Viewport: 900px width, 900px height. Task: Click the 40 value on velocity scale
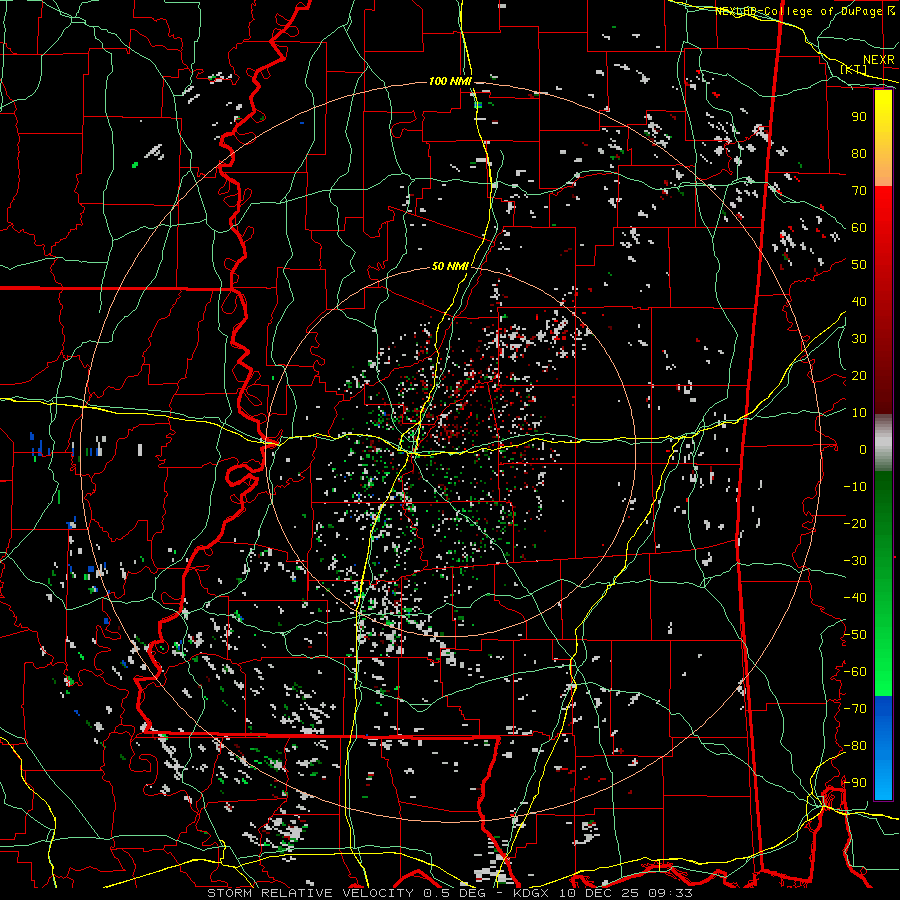click(x=859, y=301)
